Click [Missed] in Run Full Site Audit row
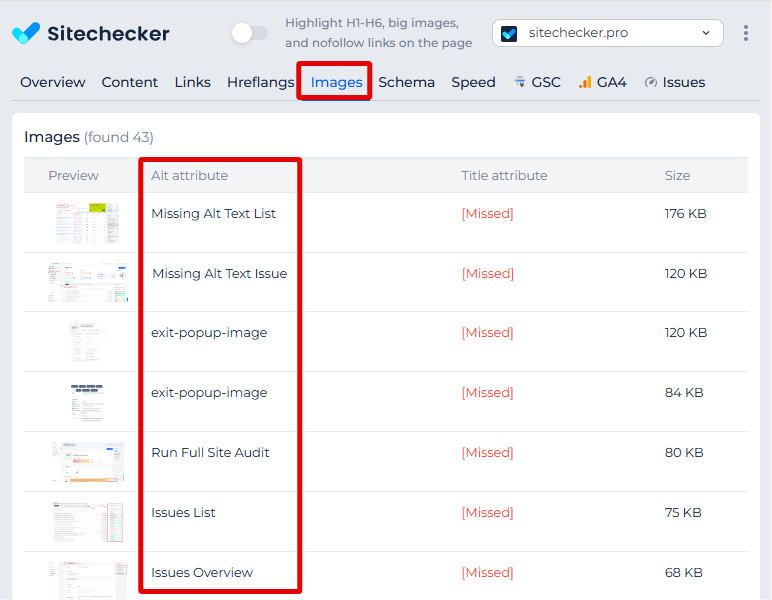 tap(487, 453)
